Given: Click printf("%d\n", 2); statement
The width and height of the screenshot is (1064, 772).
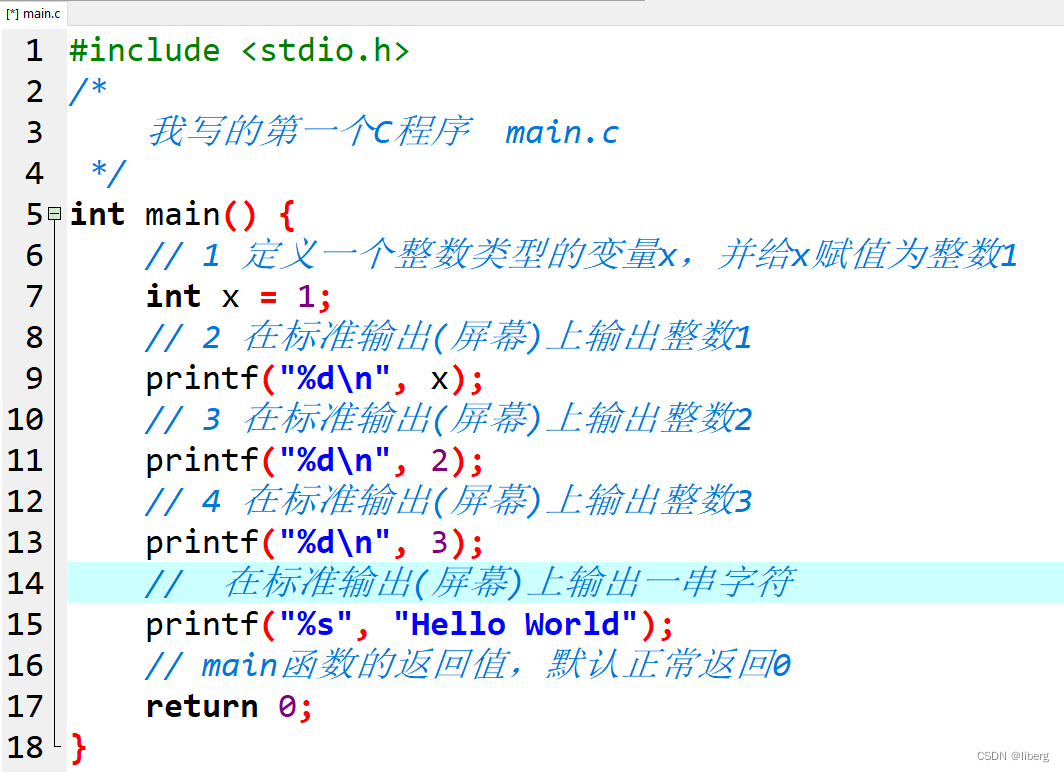Looking at the screenshot, I should 315,461.
